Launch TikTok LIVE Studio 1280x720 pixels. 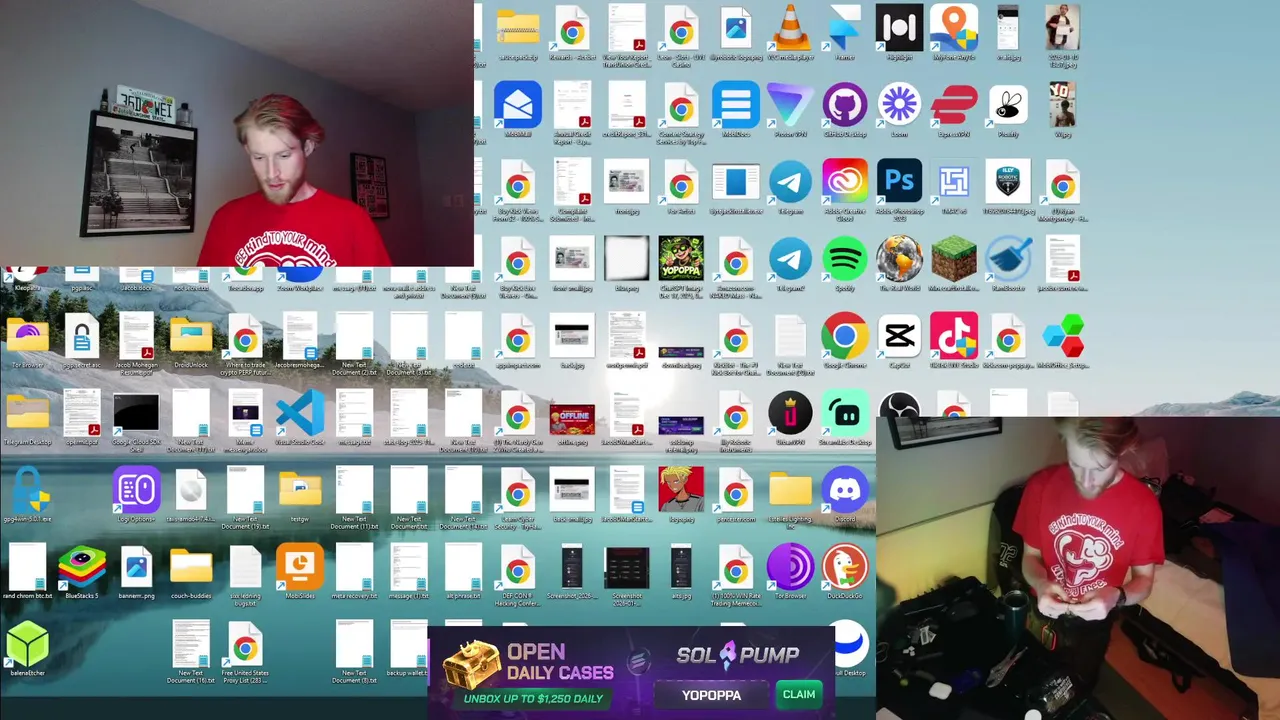953,336
